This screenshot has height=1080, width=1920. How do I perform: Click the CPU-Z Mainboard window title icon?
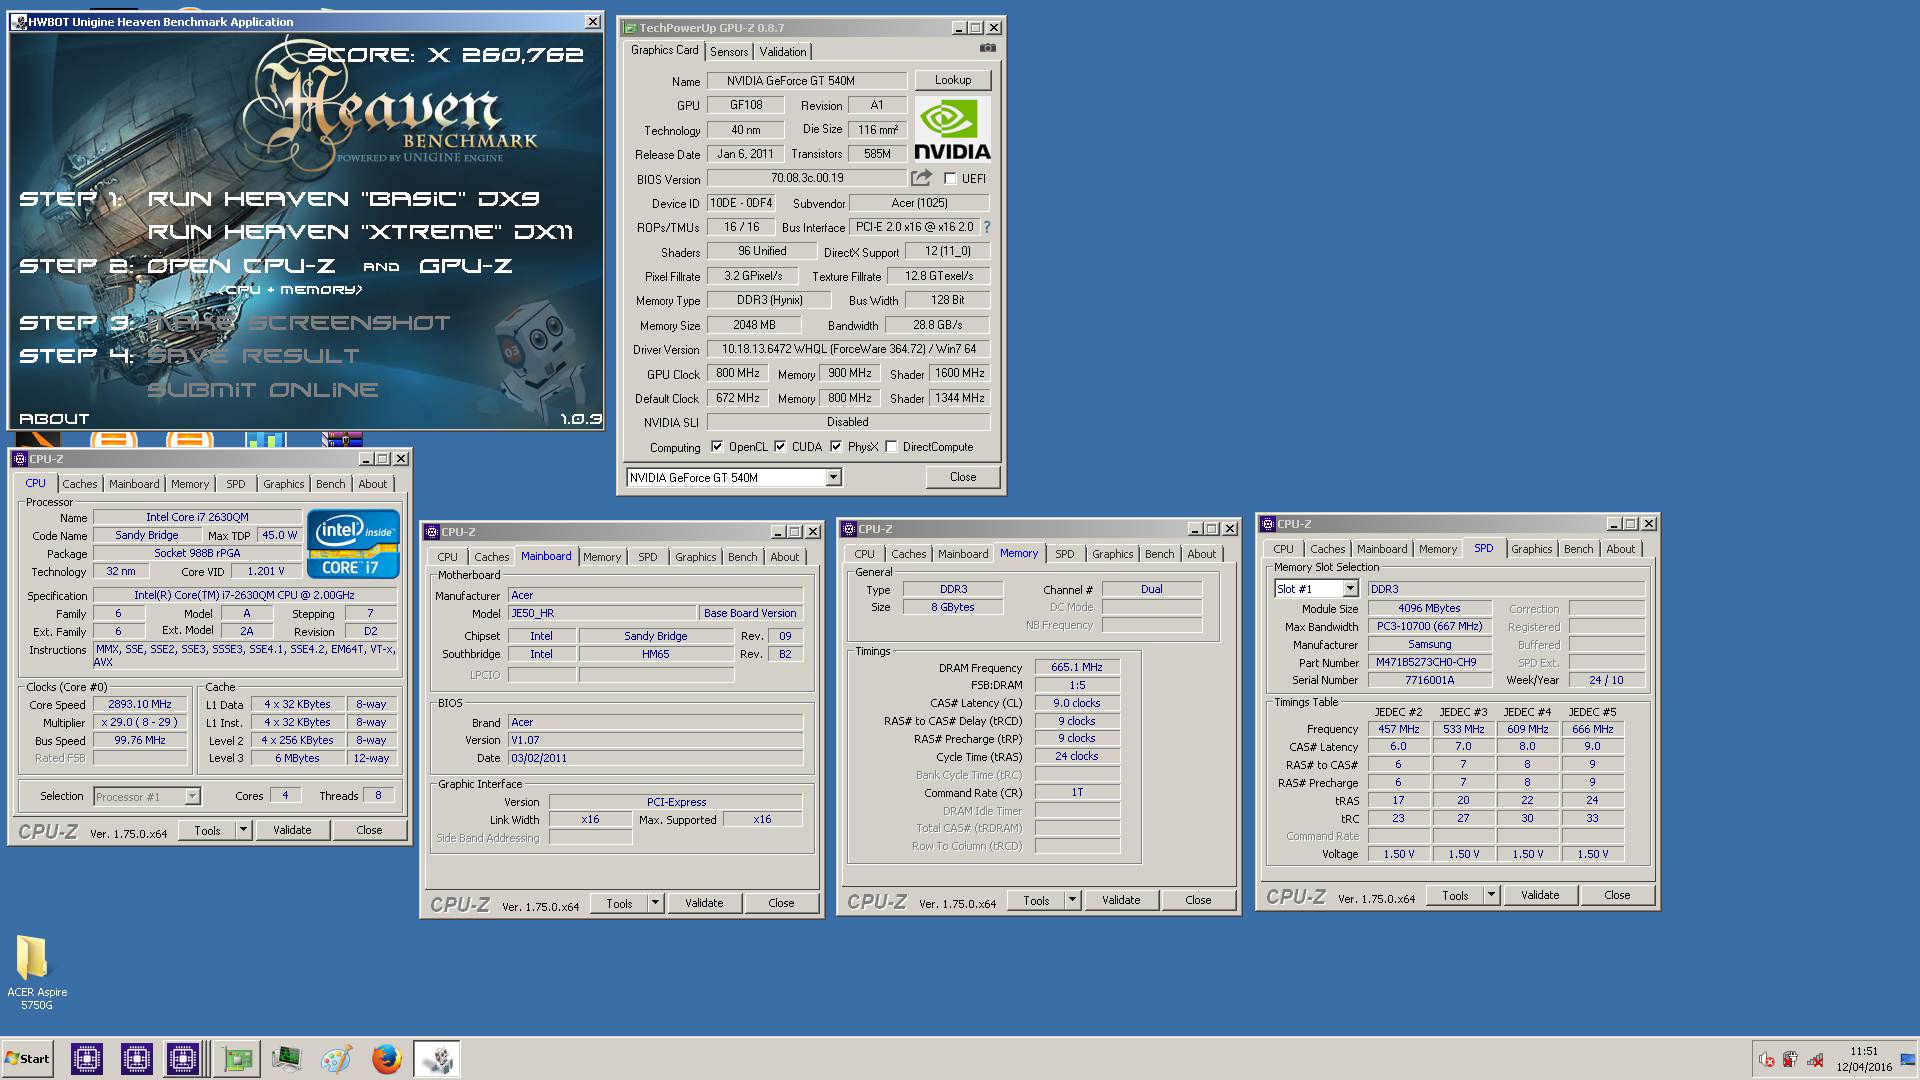click(431, 532)
